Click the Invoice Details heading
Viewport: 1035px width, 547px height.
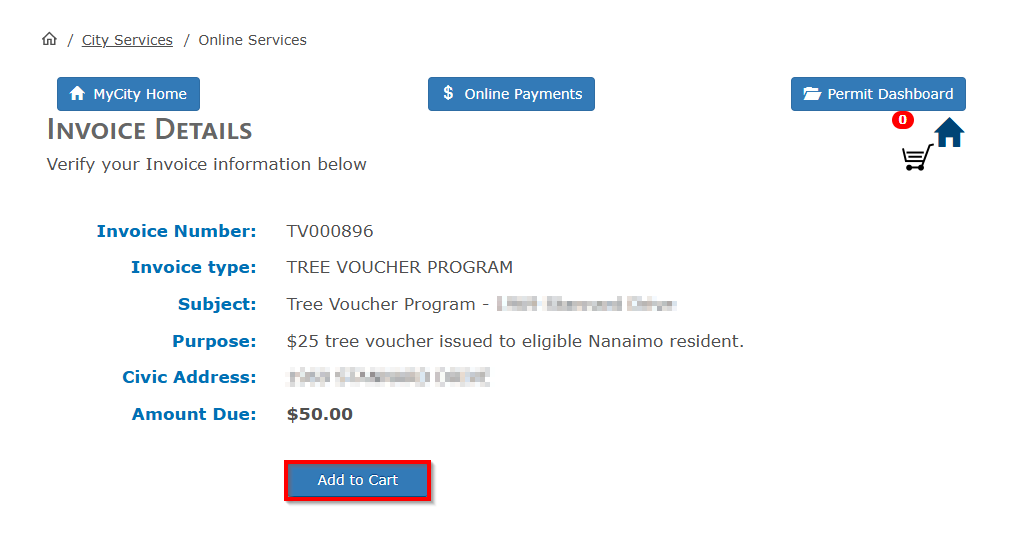(x=149, y=130)
